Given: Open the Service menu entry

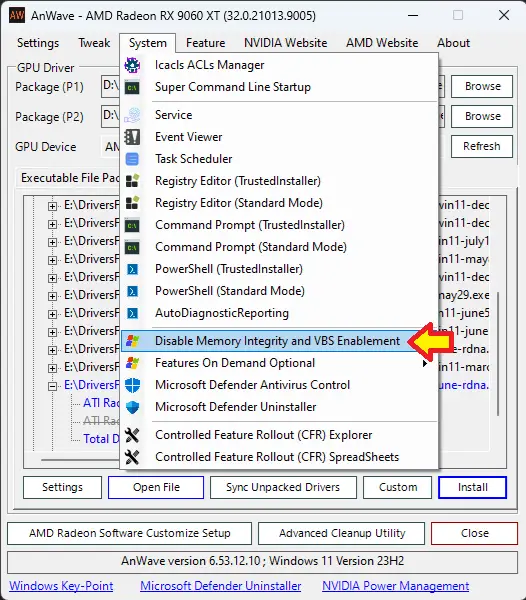Looking at the screenshot, I should click(x=279, y=115).
